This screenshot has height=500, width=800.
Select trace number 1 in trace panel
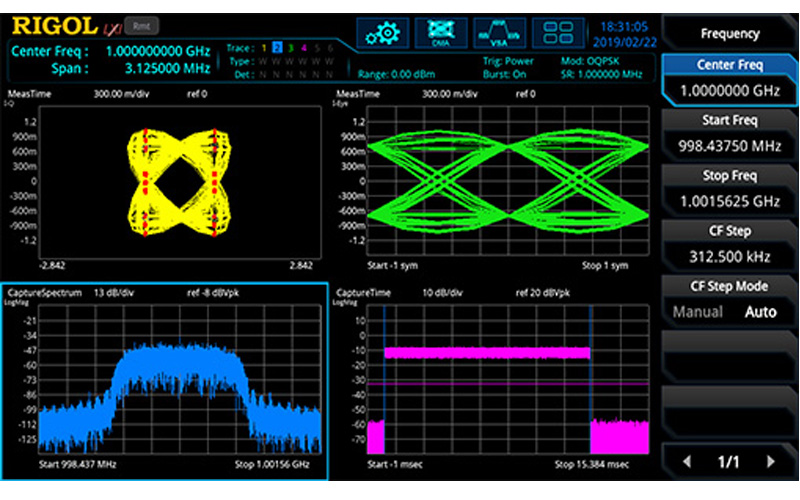click(x=264, y=48)
